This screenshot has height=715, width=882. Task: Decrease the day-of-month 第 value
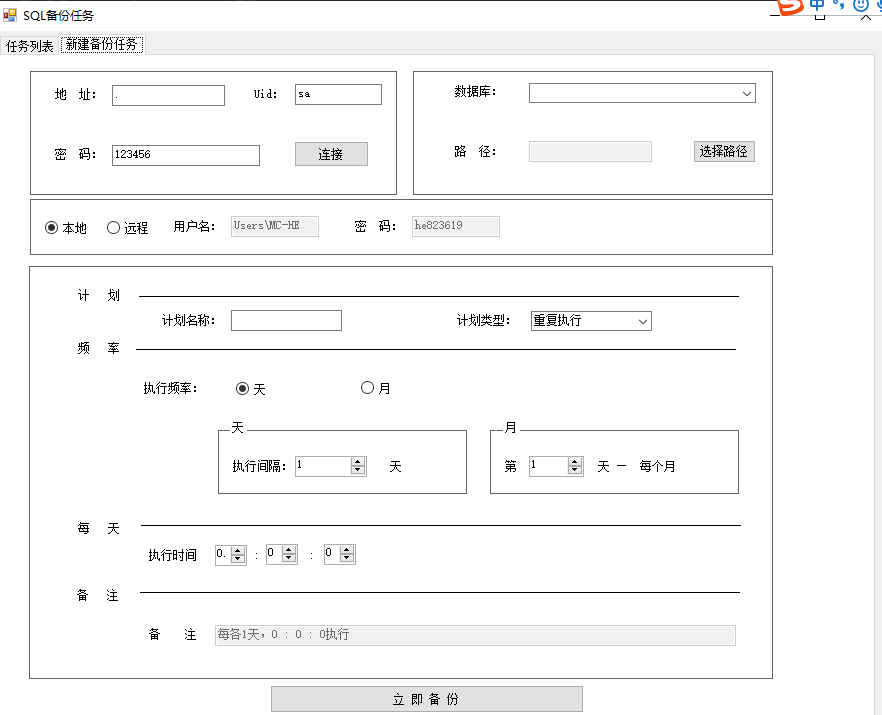[574, 470]
